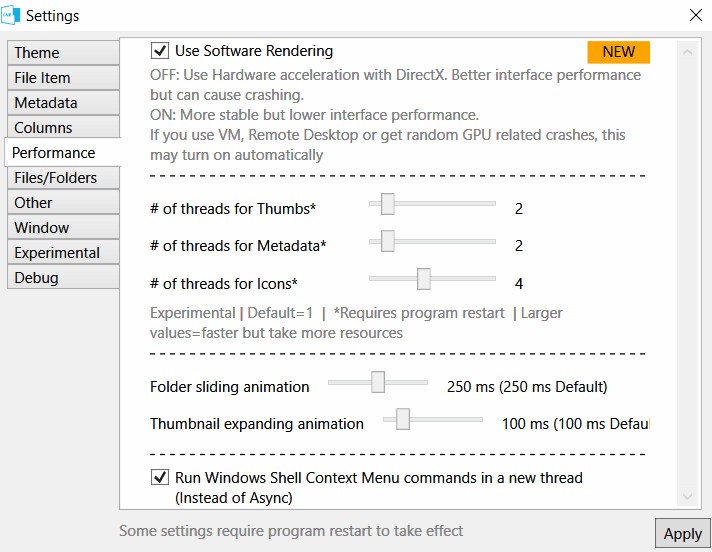Click the threads for Thumbs slider handle
712x552 pixels.
click(387, 204)
